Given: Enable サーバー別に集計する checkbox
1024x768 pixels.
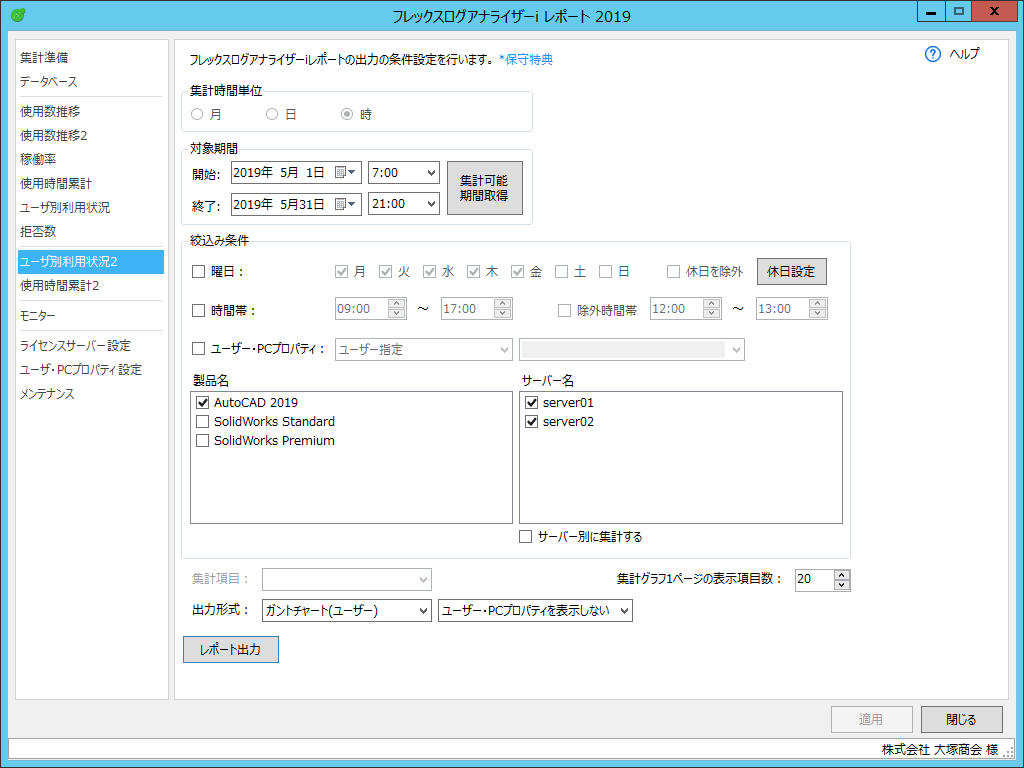Looking at the screenshot, I should click(x=526, y=537).
